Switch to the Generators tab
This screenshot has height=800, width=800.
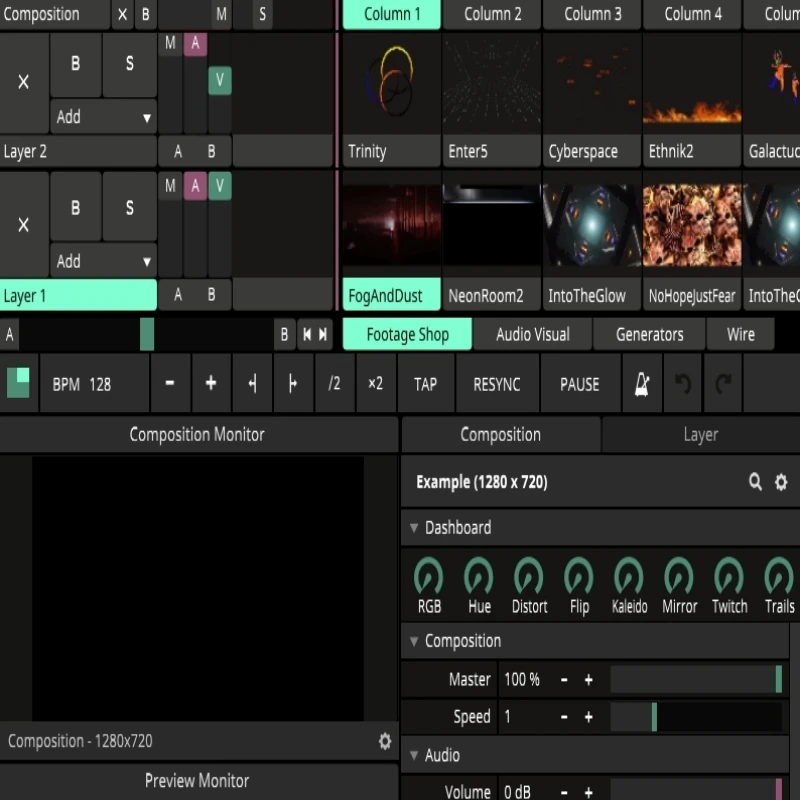coord(649,334)
